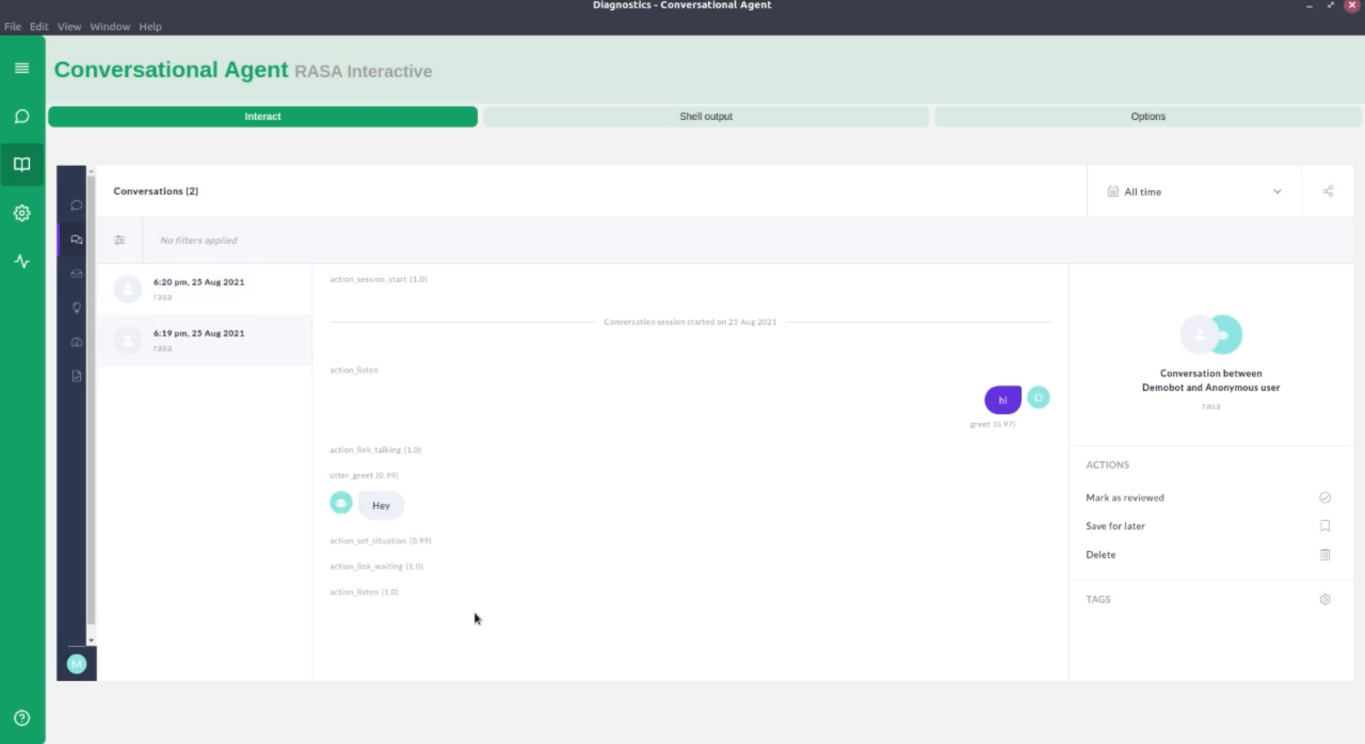Screen dimensions: 1365x744
Task: Click the M user avatar in Rasa sidebar
Action: (76, 664)
